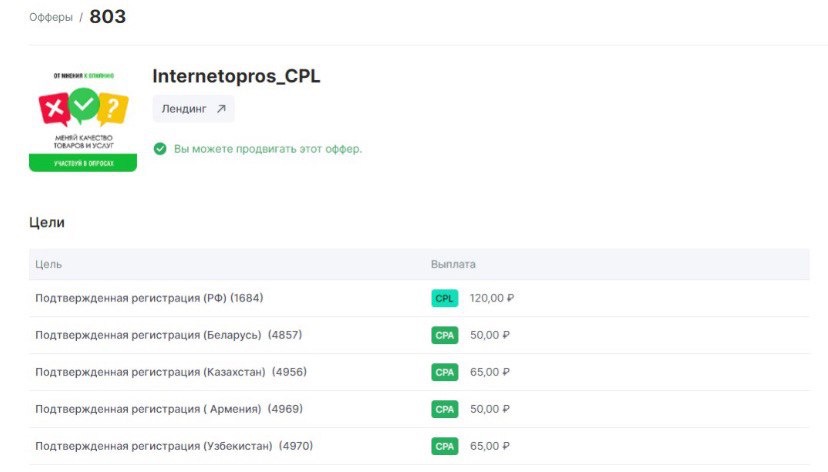Click the CPA badge in the Казахстан row
Viewport: 828px width, 472px height.
445,372
